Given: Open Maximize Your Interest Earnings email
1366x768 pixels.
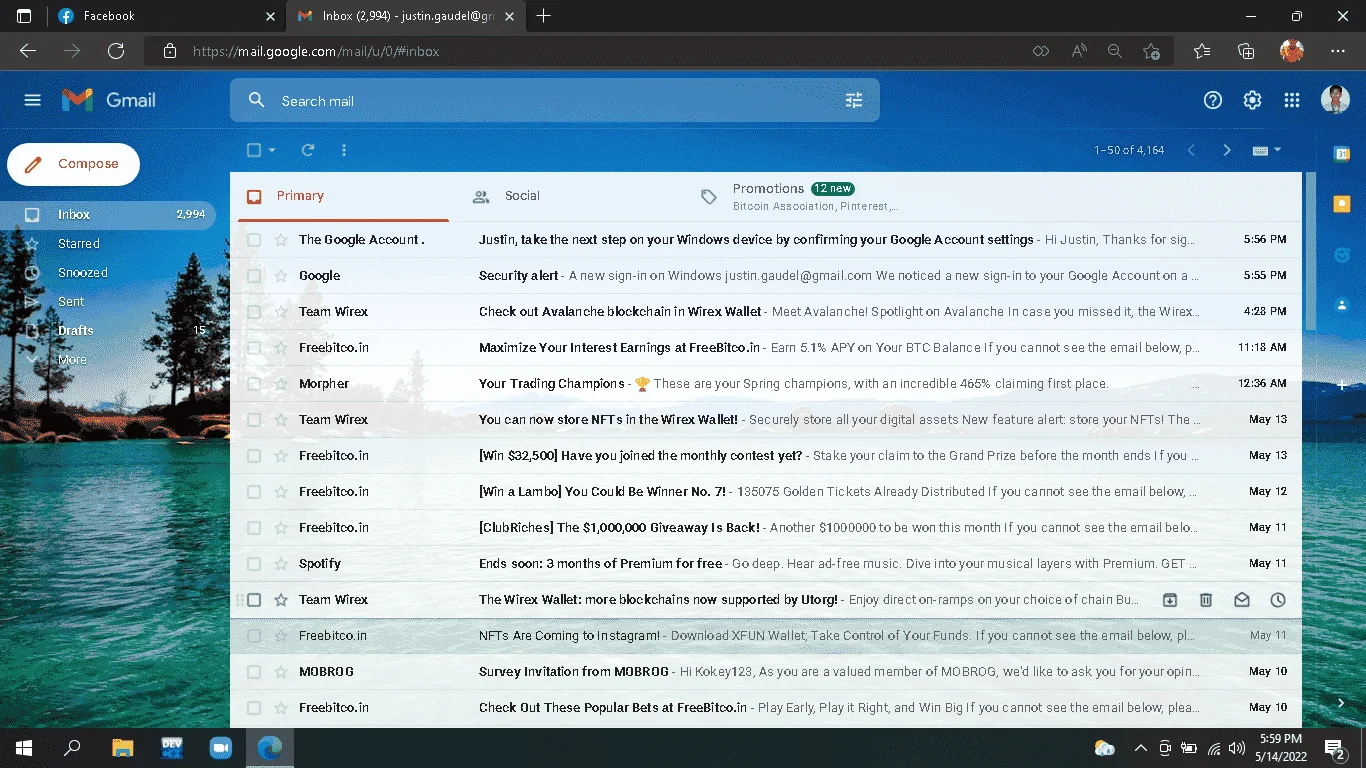Looking at the screenshot, I should pyautogui.click(x=766, y=348).
